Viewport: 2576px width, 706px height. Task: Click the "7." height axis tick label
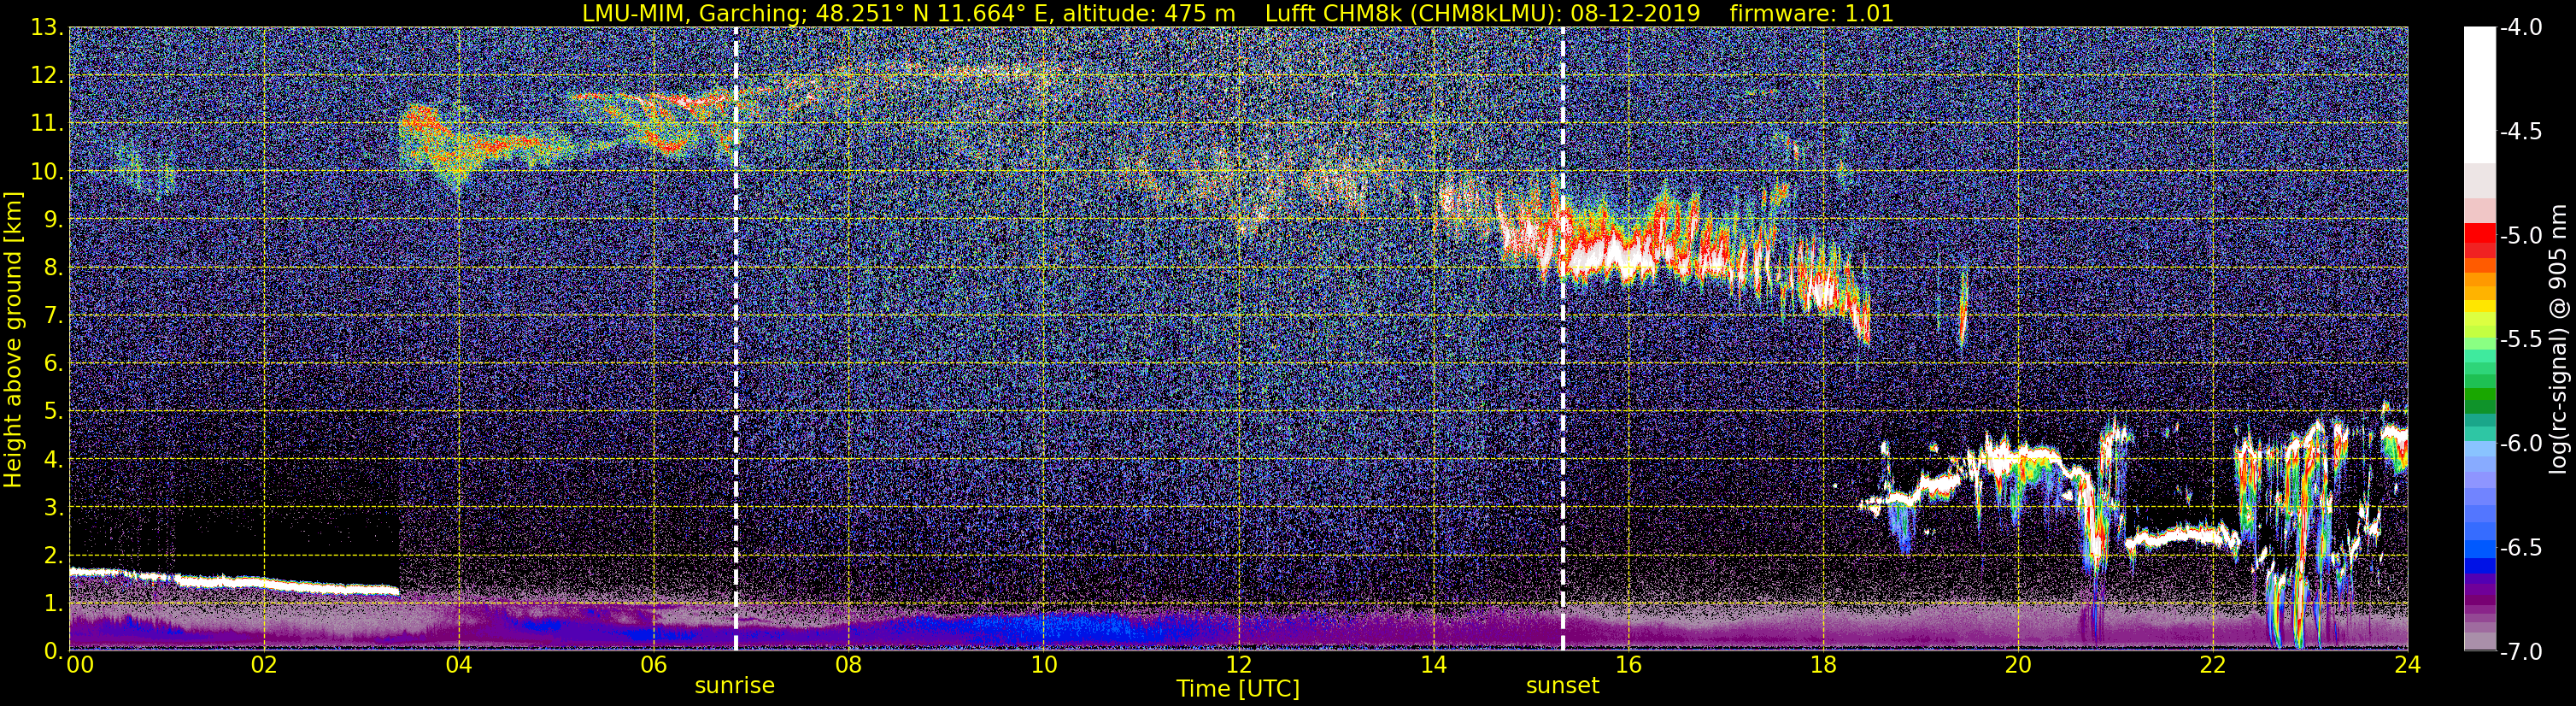[52, 316]
